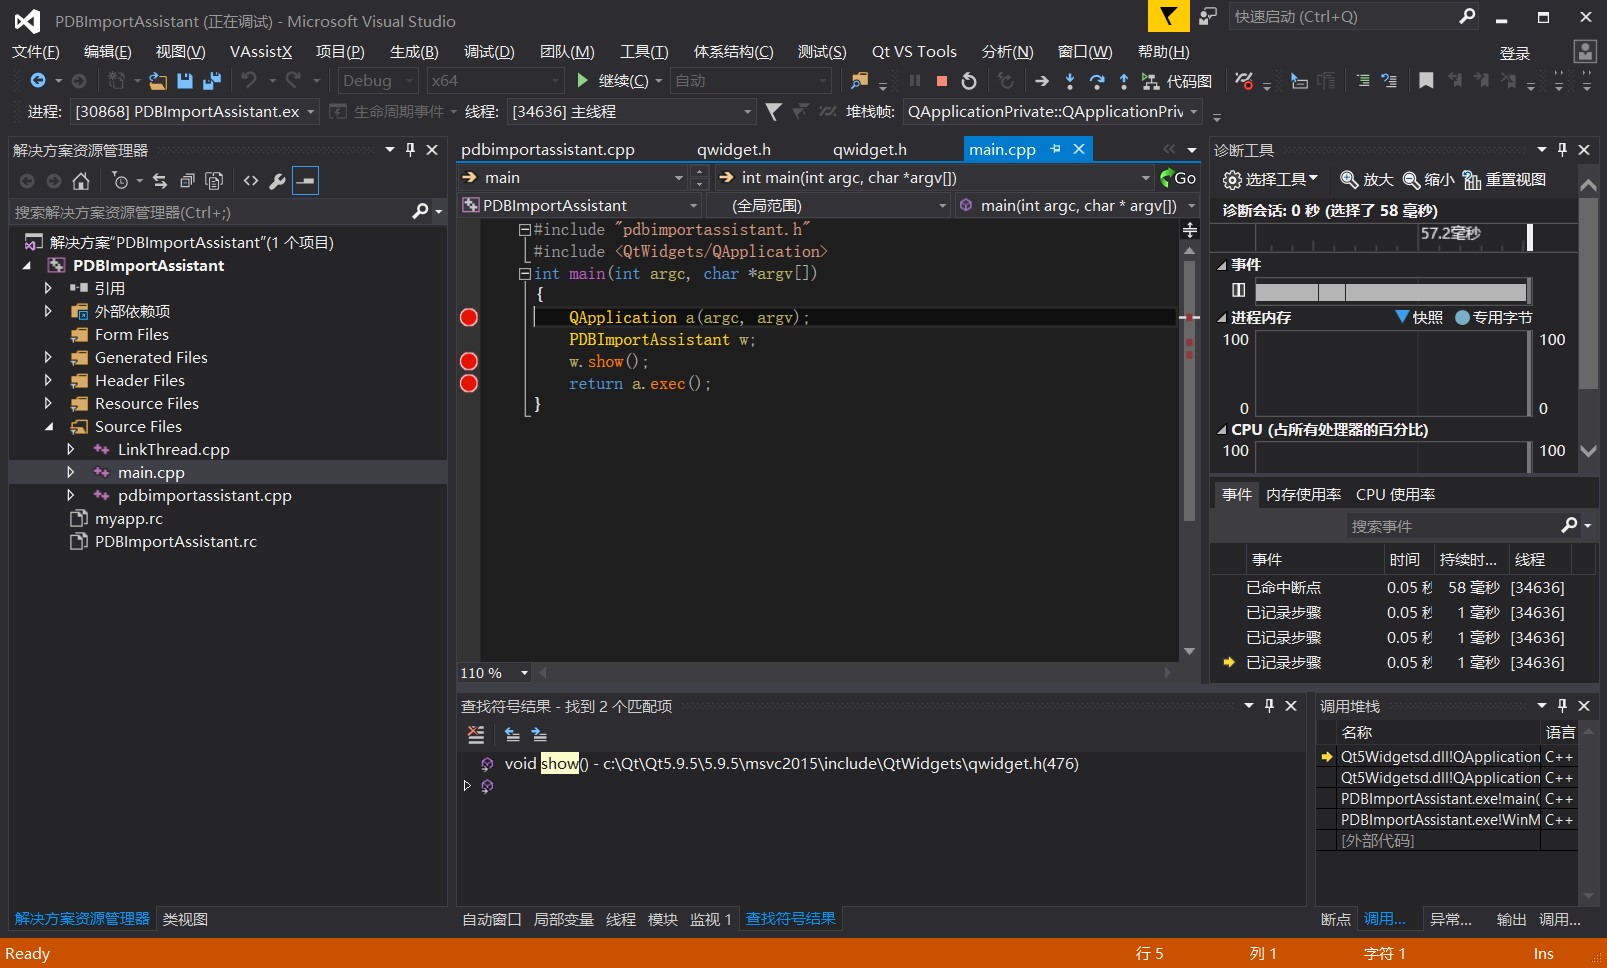Click the Show Next Statement arrow icon
1607x968 pixels.
1042,81
